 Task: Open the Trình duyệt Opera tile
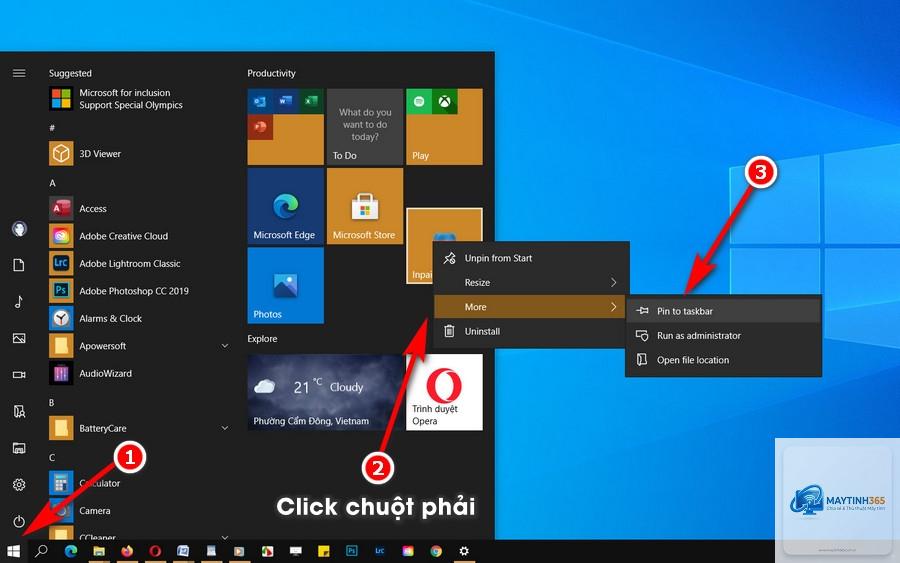coord(444,392)
